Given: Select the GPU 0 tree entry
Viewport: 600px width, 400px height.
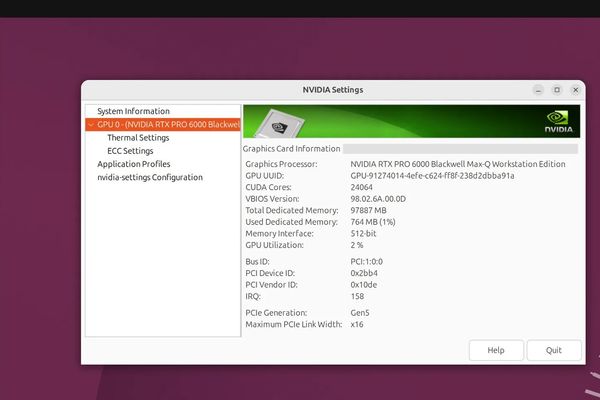Looking at the screenshot, I should coord(163,124).
